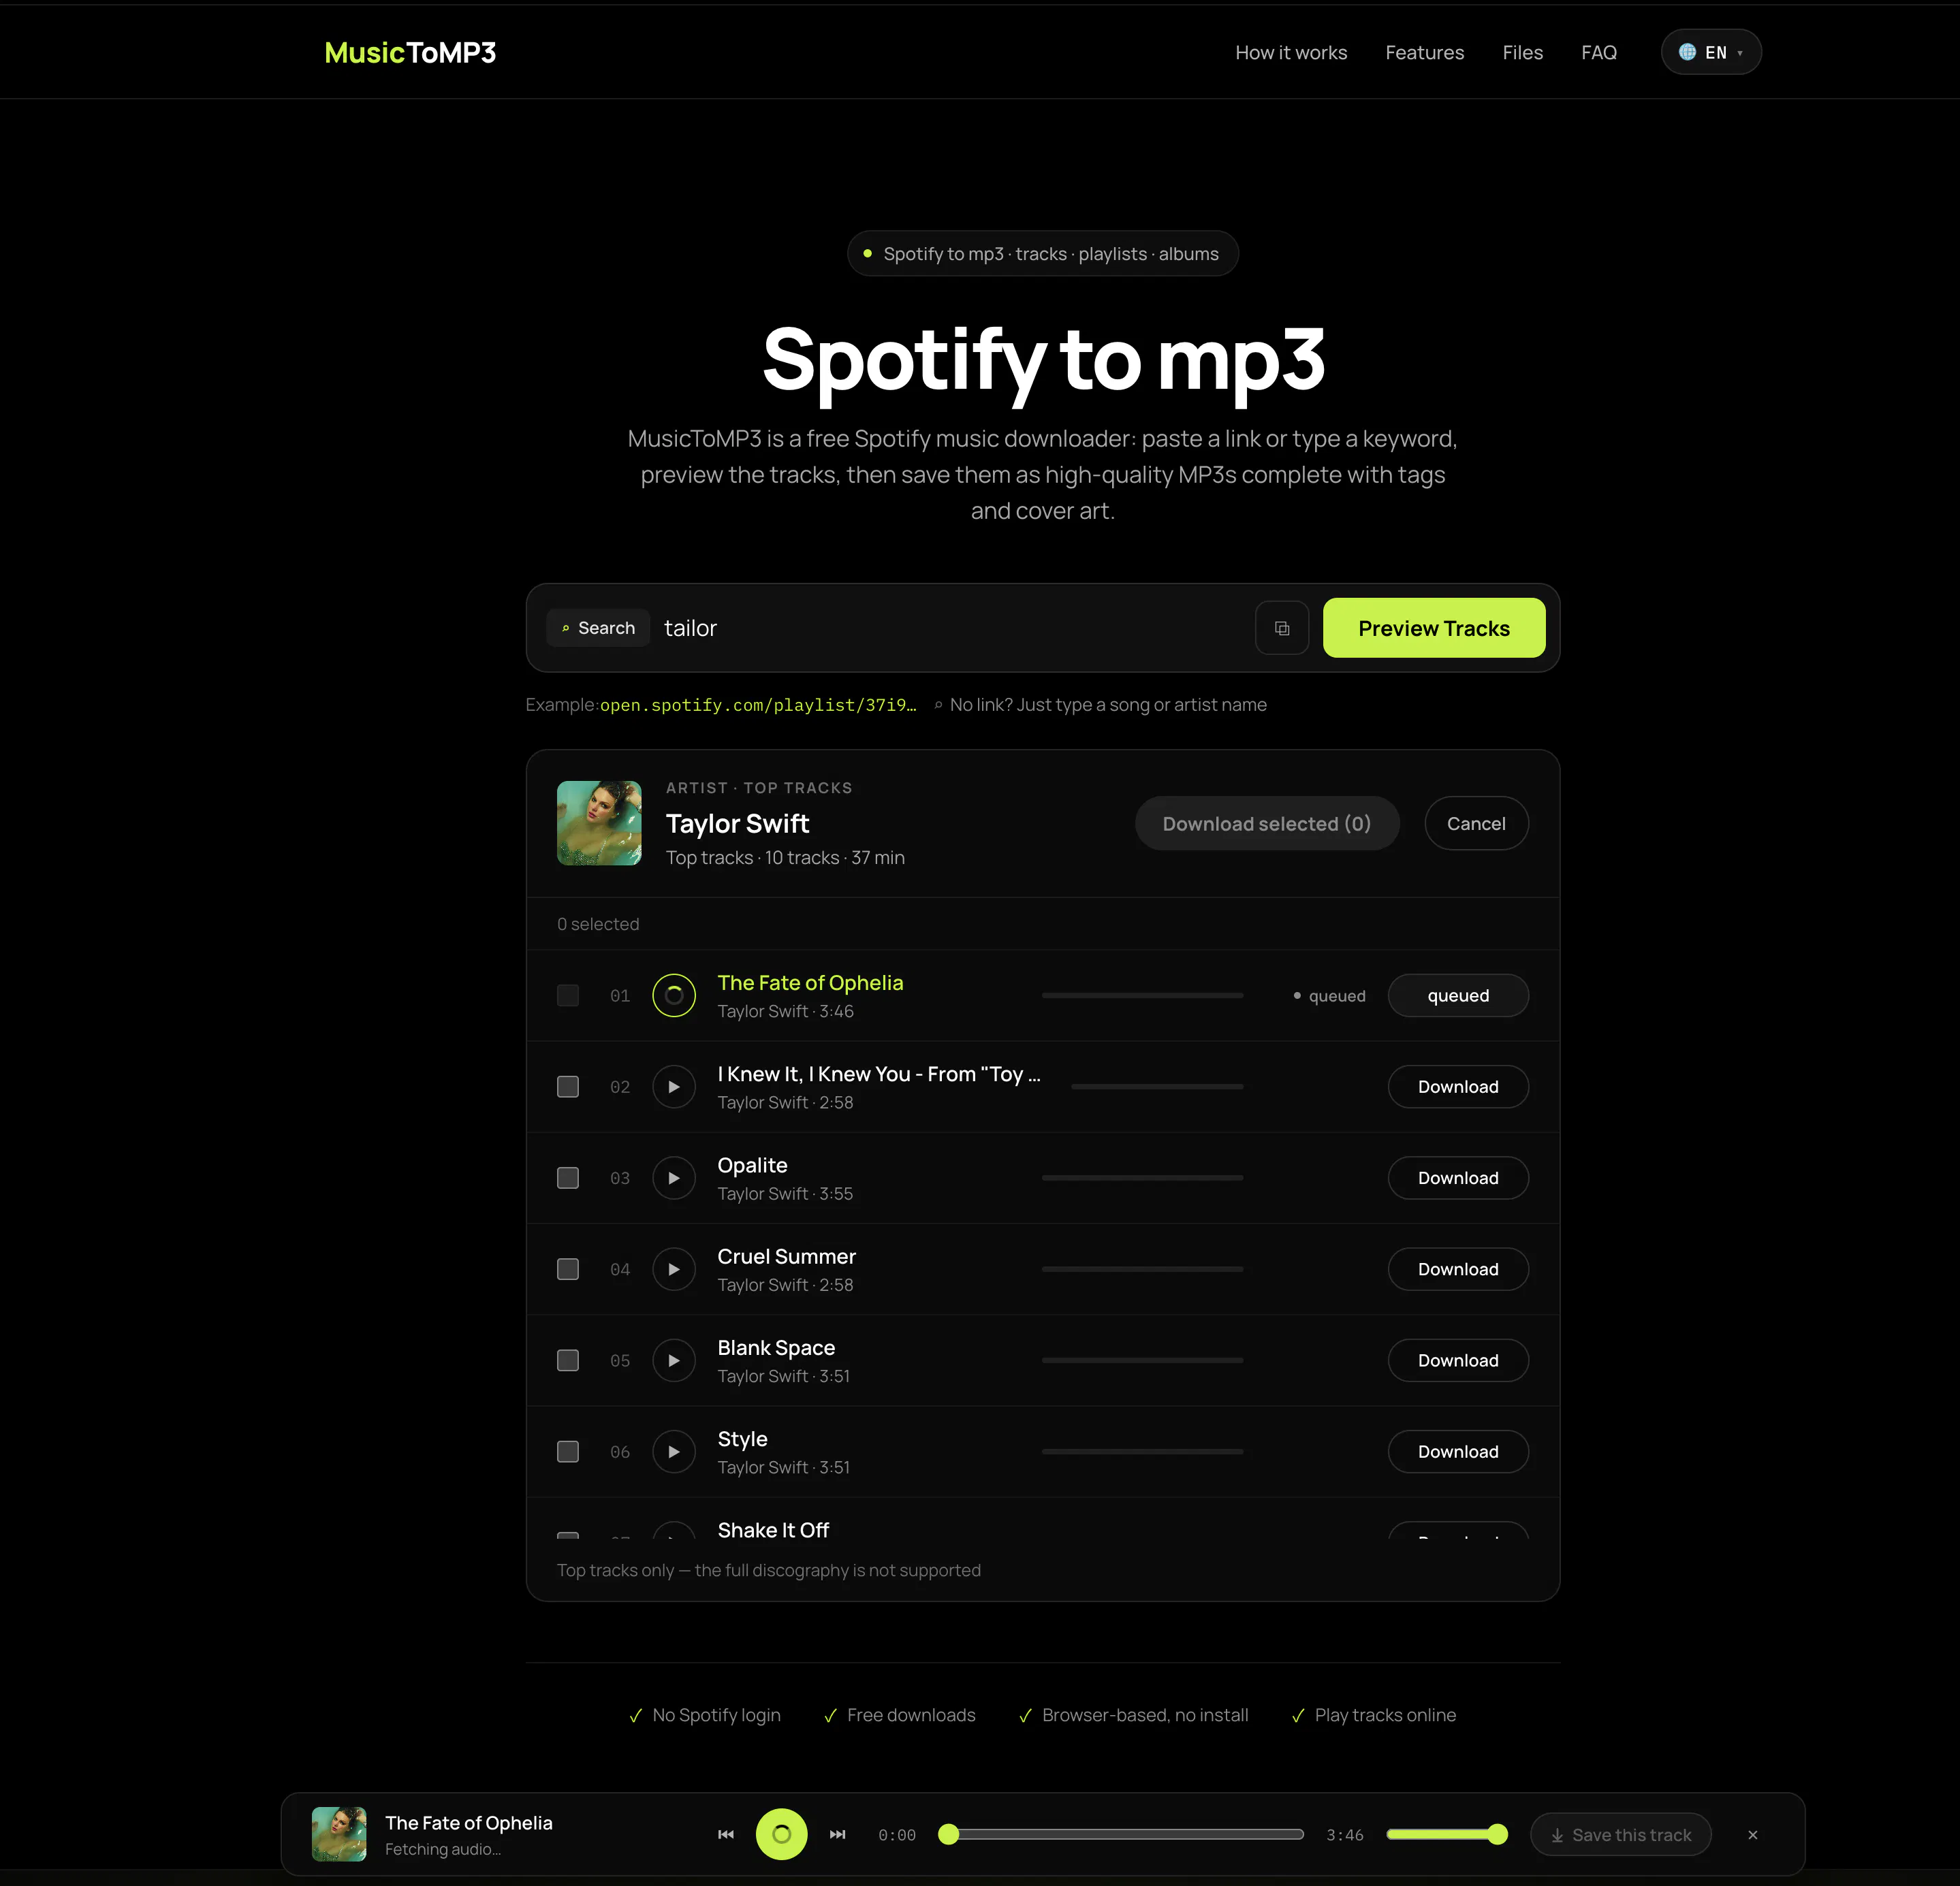Click the Blank Space track title
The width and height of the screenshot is (1960, 1886).
tap(776, 1348)
